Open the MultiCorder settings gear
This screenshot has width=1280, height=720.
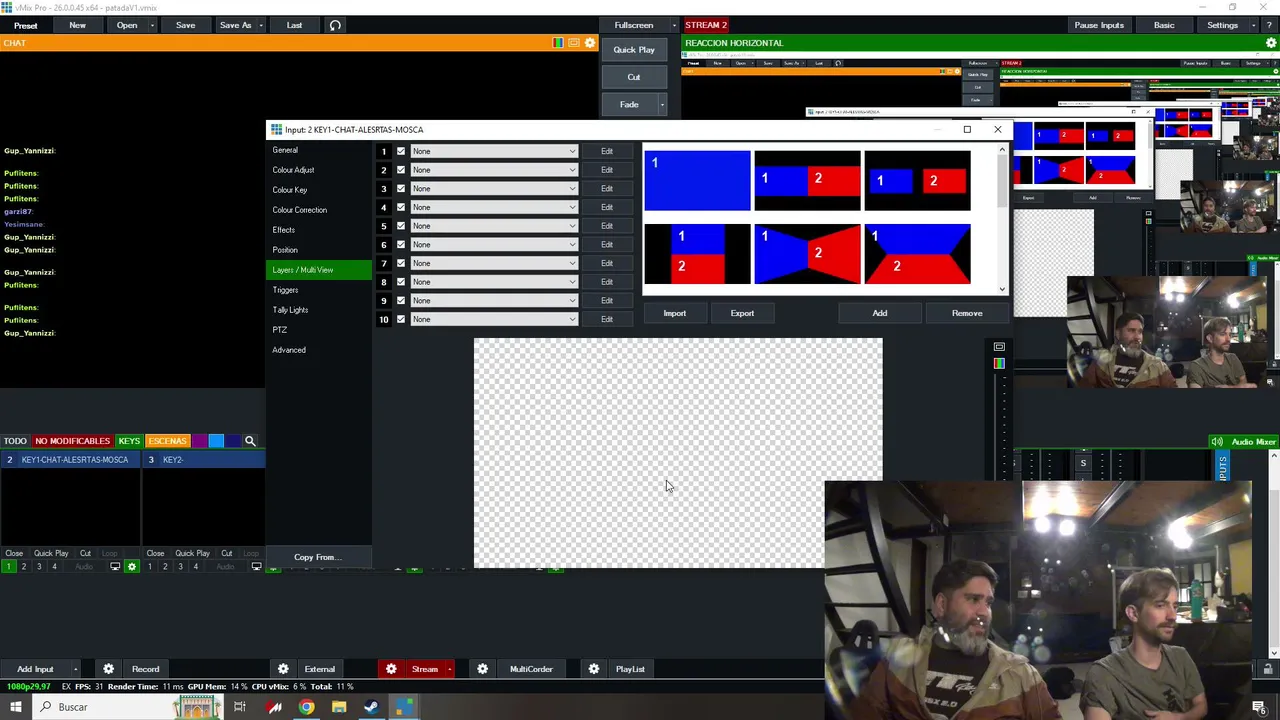point(482,669)
